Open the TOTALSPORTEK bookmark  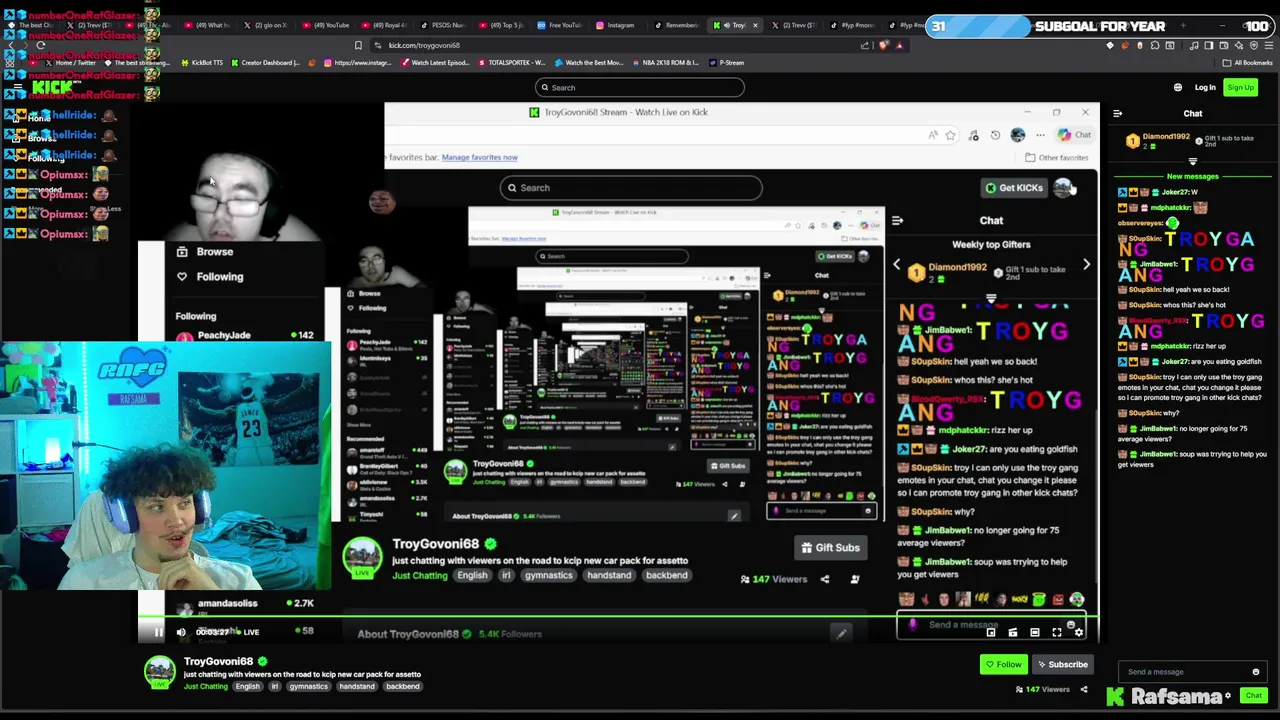coord(510,63)
